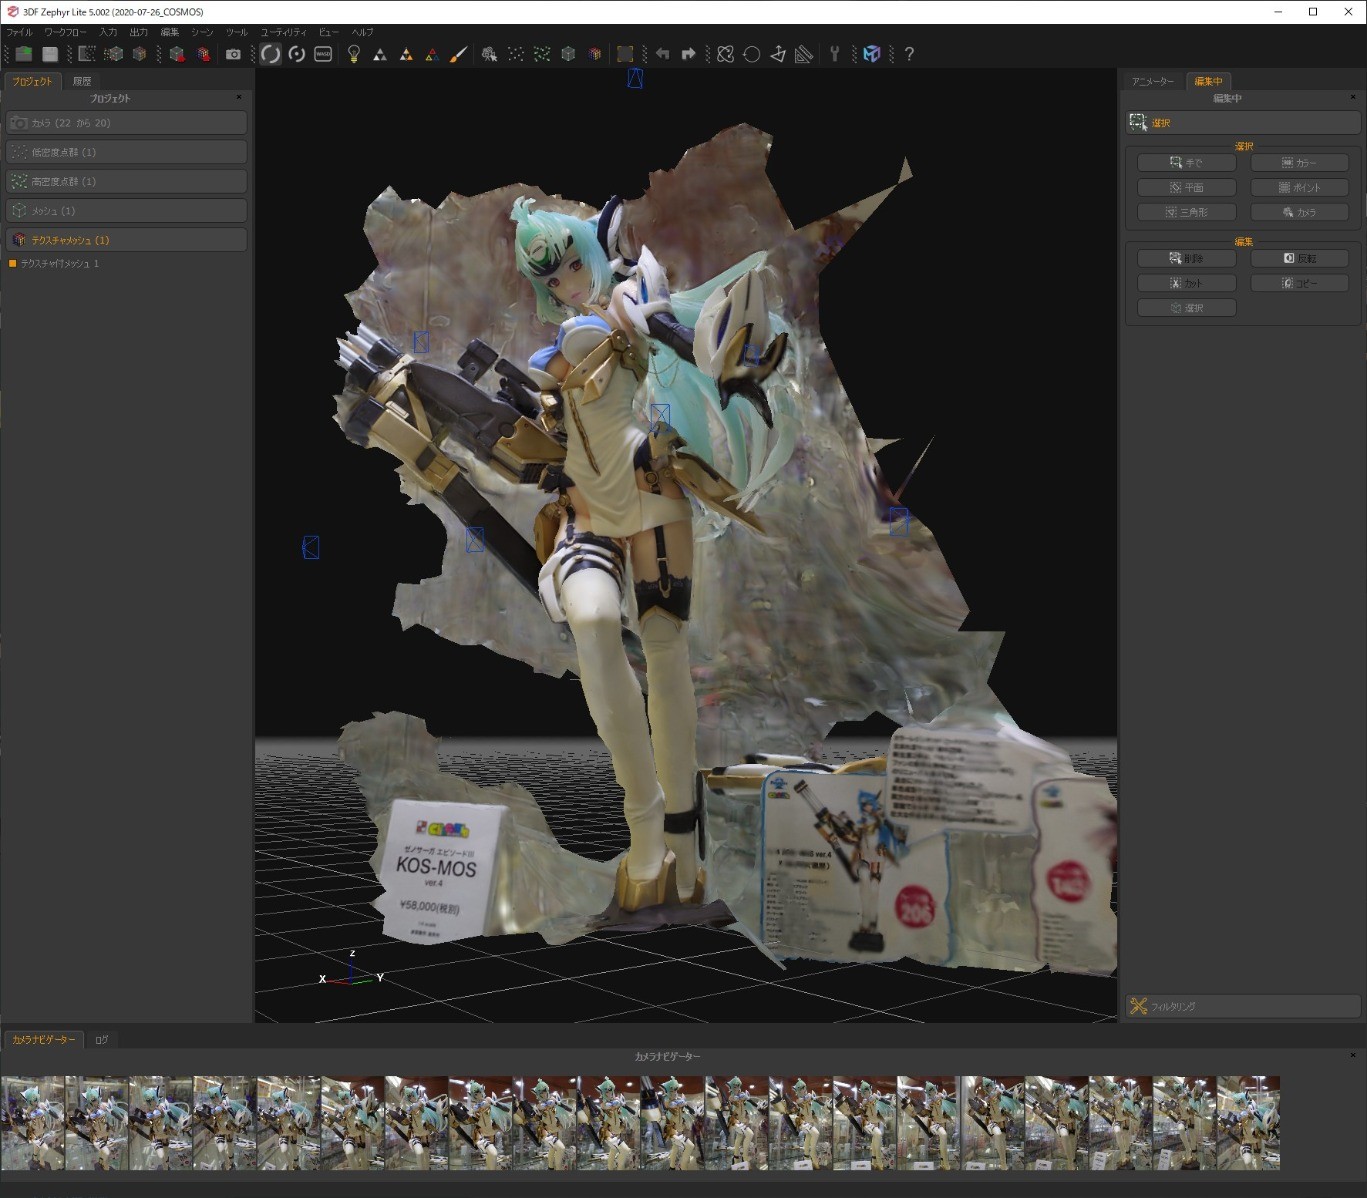This screenshot has width=1367, height=1198.
Task: Click the circular rotate object icon
Action: coord(752,54)
